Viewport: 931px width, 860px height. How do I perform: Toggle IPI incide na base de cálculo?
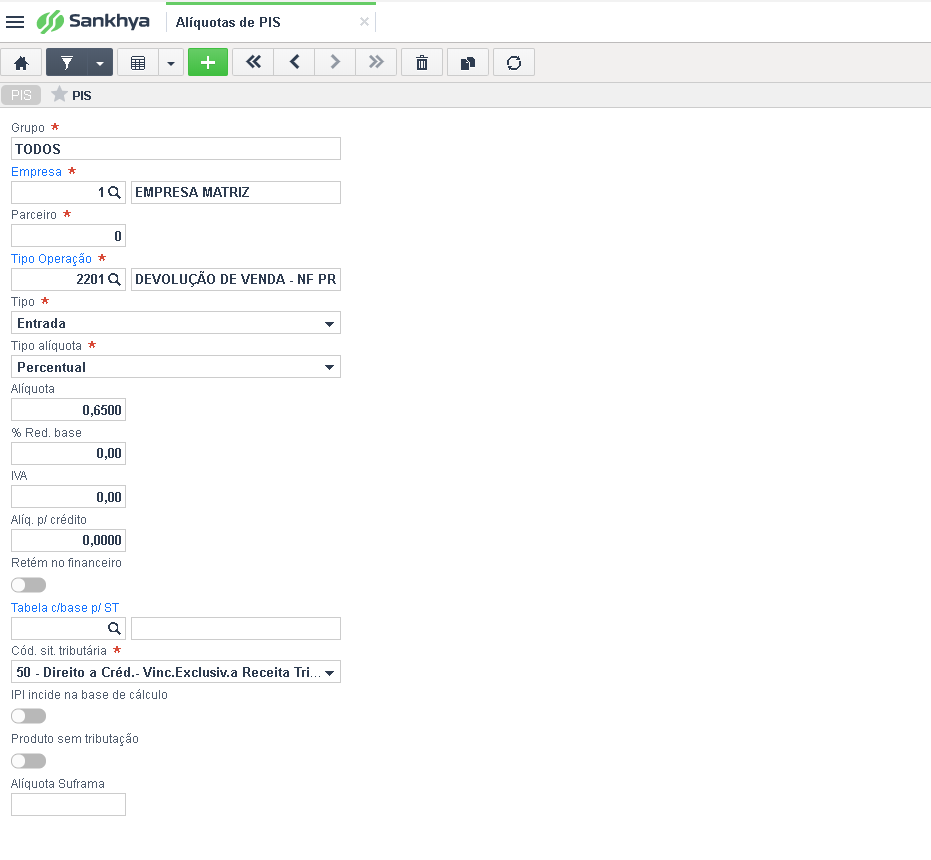[x=28, y=716]
